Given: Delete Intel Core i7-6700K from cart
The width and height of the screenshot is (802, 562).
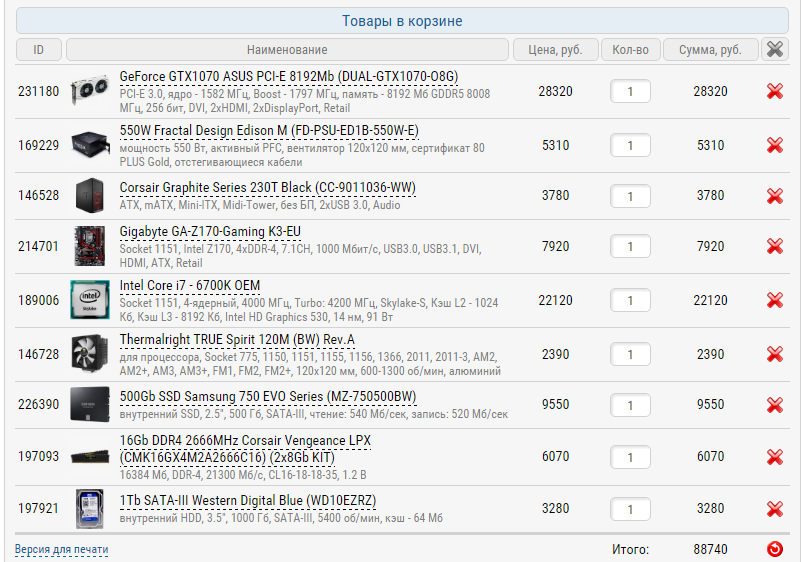Looking at the screenshot, I should pyautogui.click(x=775, y=300).
